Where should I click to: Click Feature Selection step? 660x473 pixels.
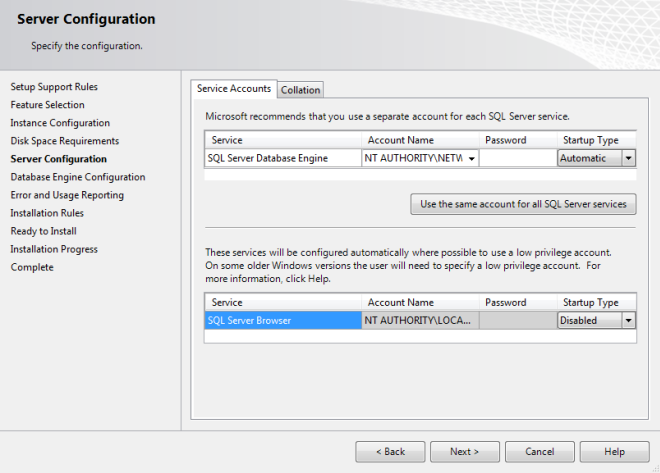click(x=48, y=105)
